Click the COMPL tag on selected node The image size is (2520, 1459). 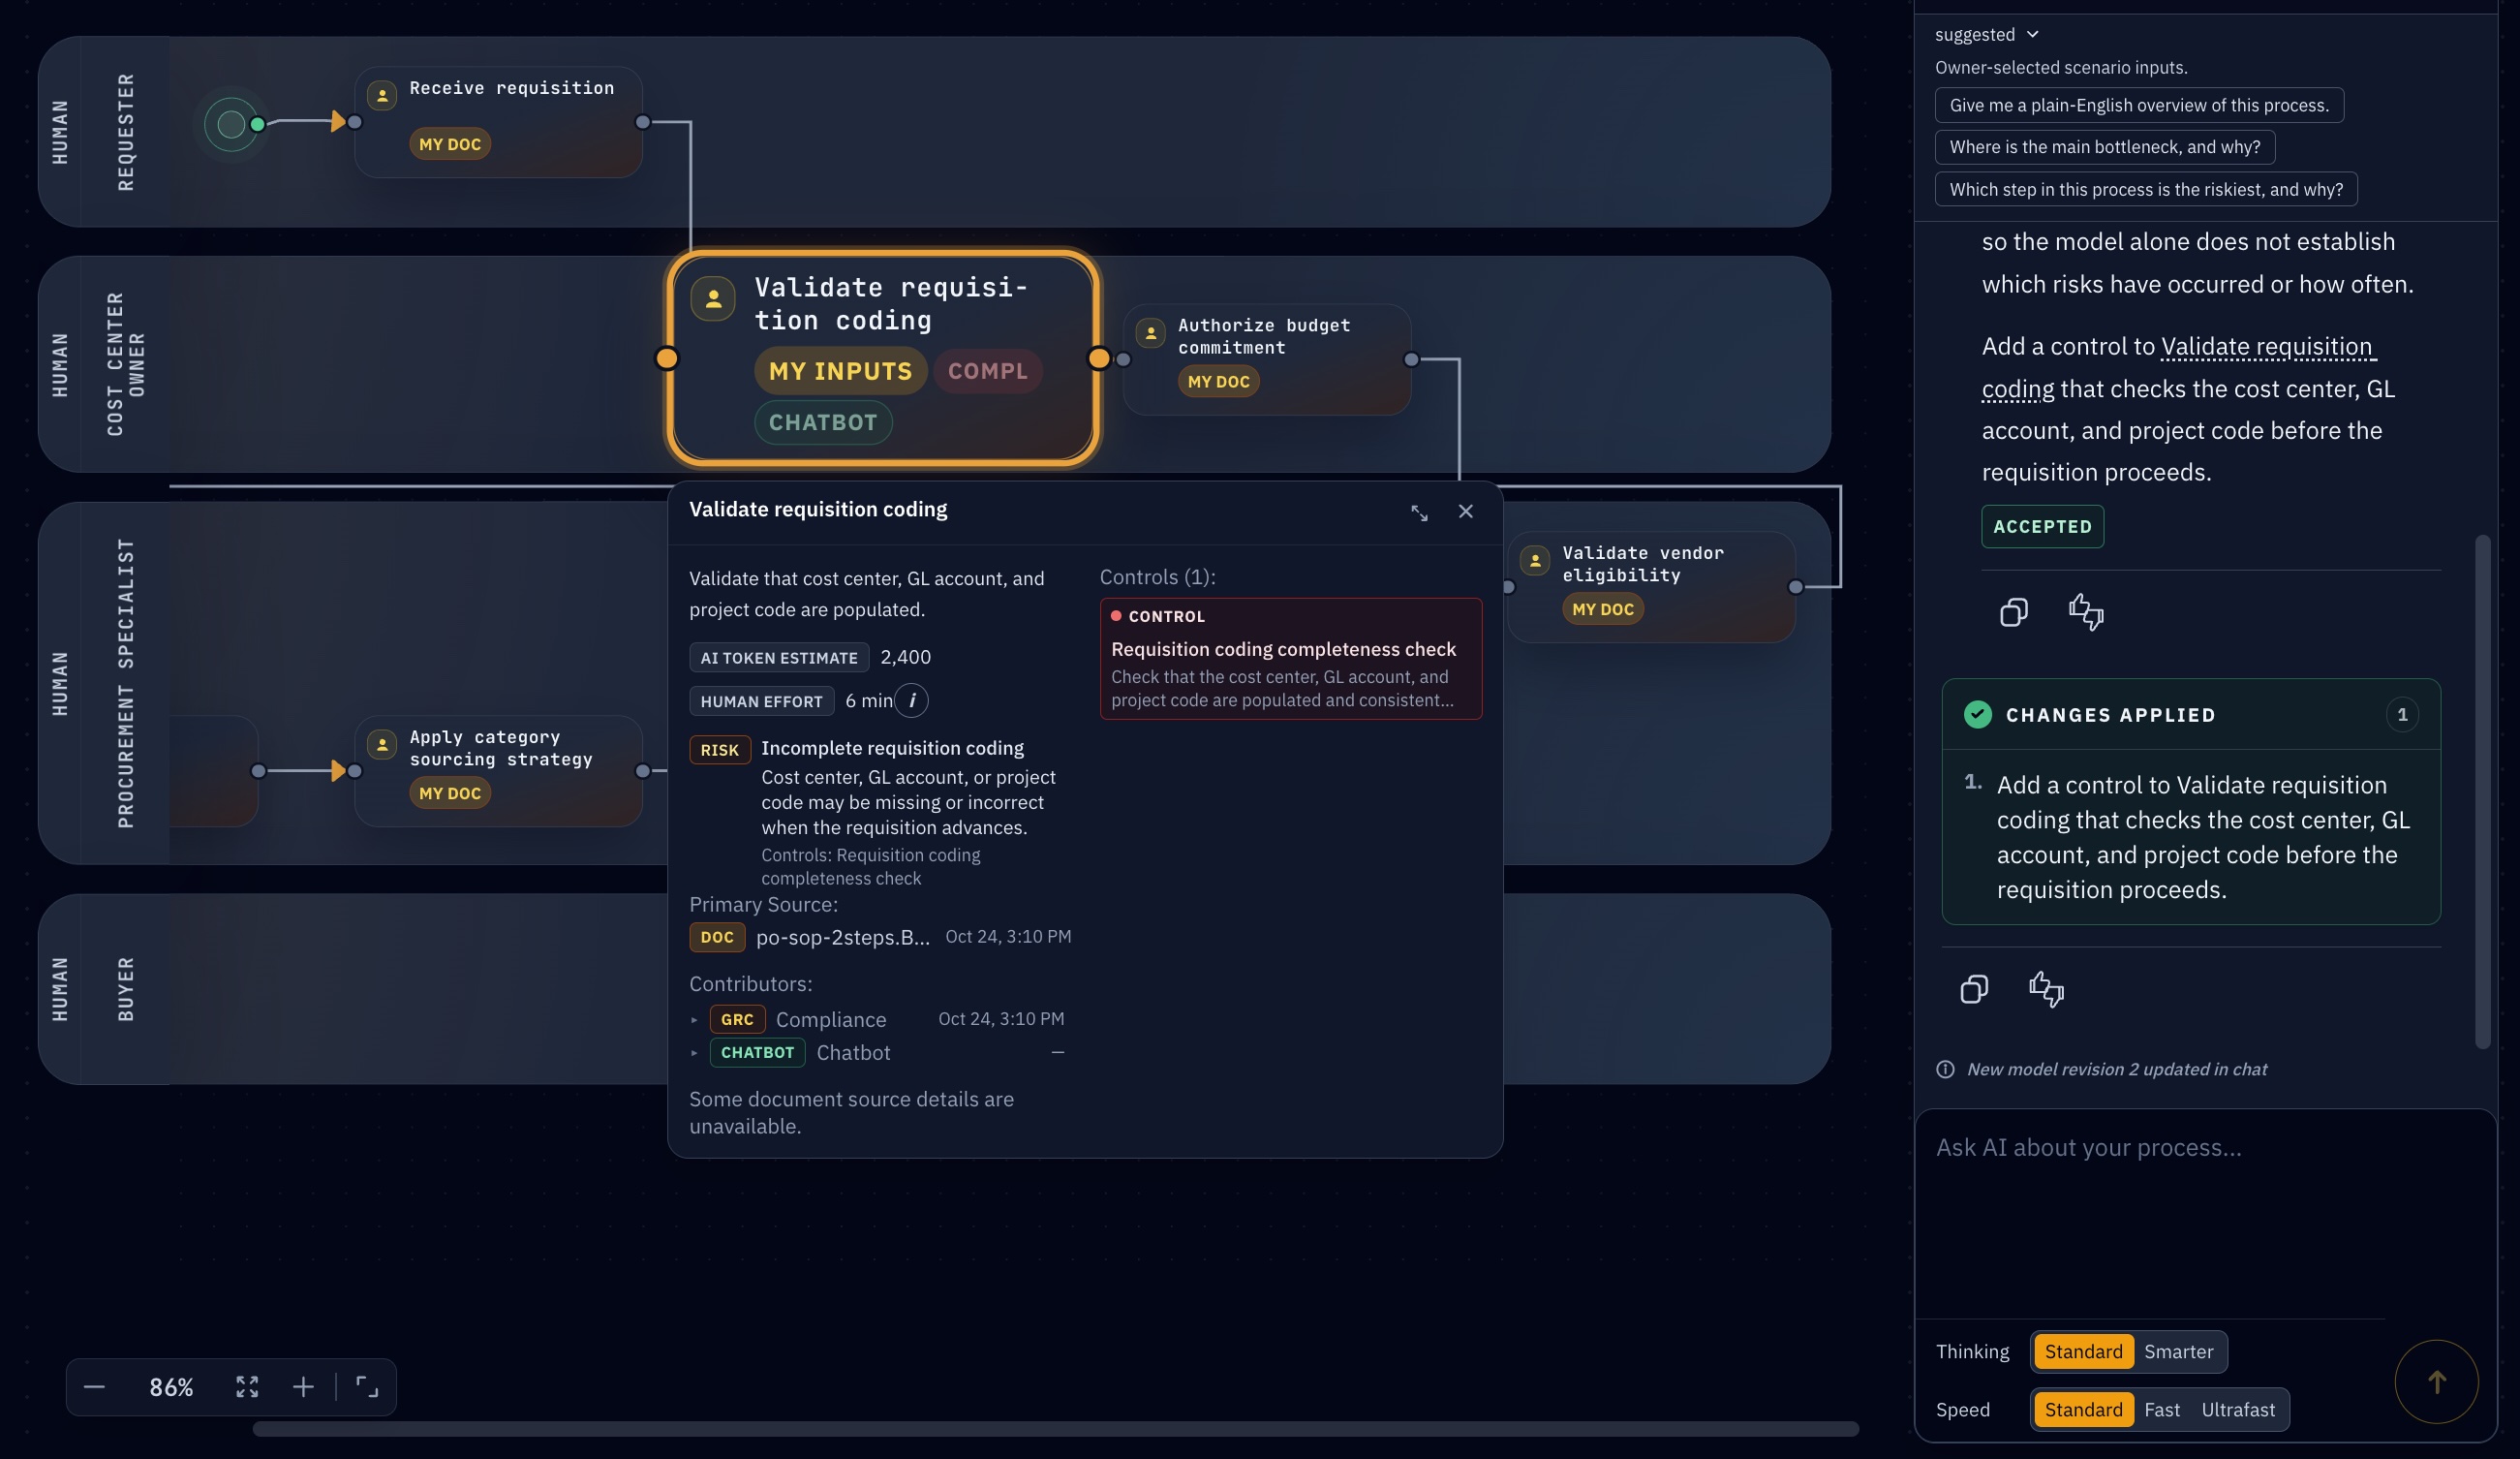(987, 371)
